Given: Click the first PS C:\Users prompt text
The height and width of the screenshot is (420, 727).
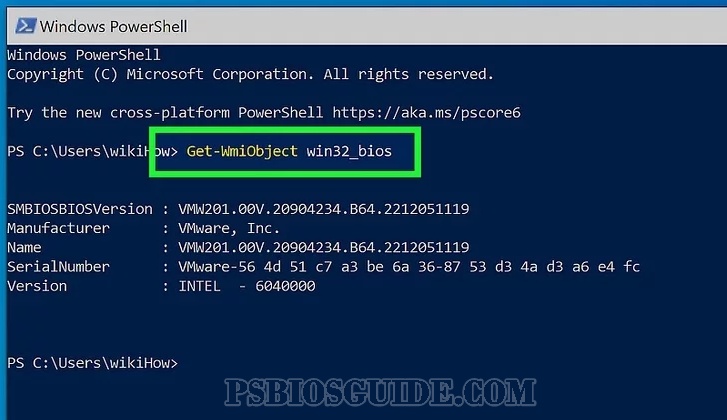Looking at the screenshot, I should pos(92,152).
